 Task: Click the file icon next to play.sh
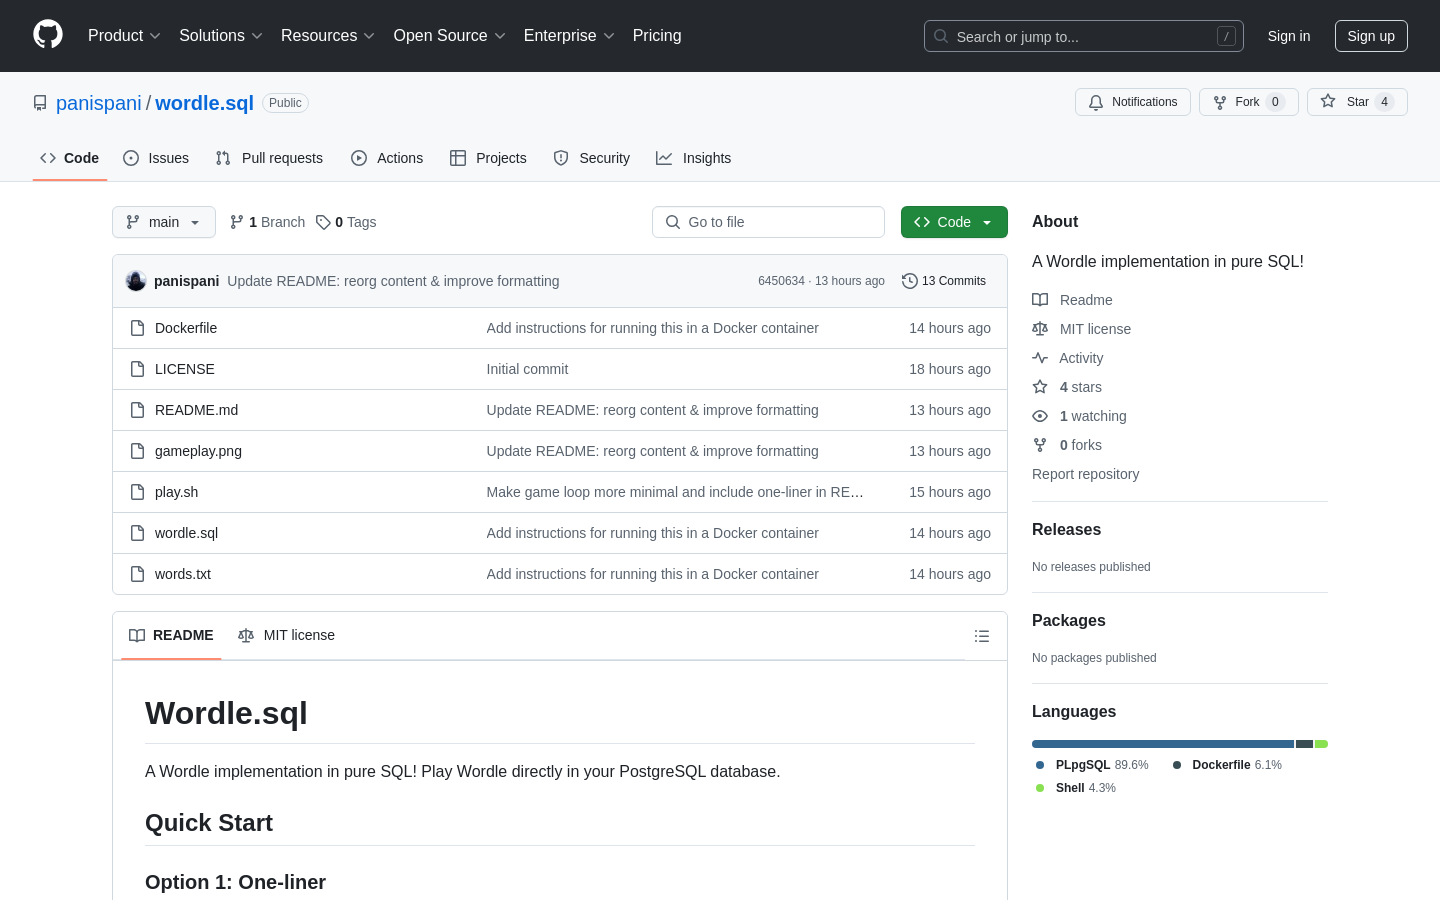tap(138, 492)
